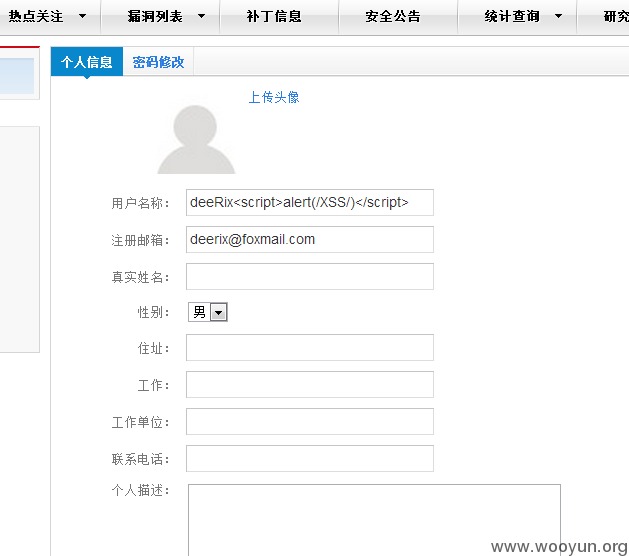Click the default avatar placeholder image
This screenshot has width=629, height=556.
pyautogui.click(x=196, y=139)
